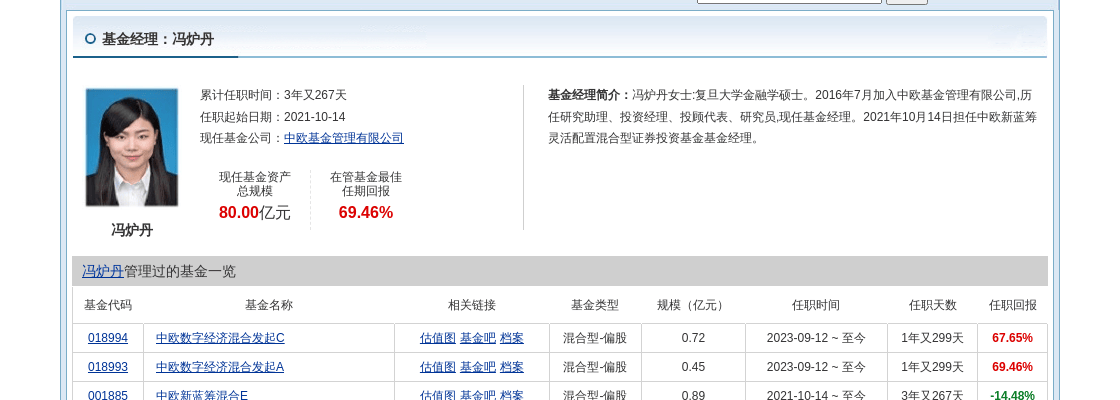Click the 任职起始日期 2021-10-14 text
Image resolution: width=1120 pixels, height=400 pixels.
[x=272, y=116]
